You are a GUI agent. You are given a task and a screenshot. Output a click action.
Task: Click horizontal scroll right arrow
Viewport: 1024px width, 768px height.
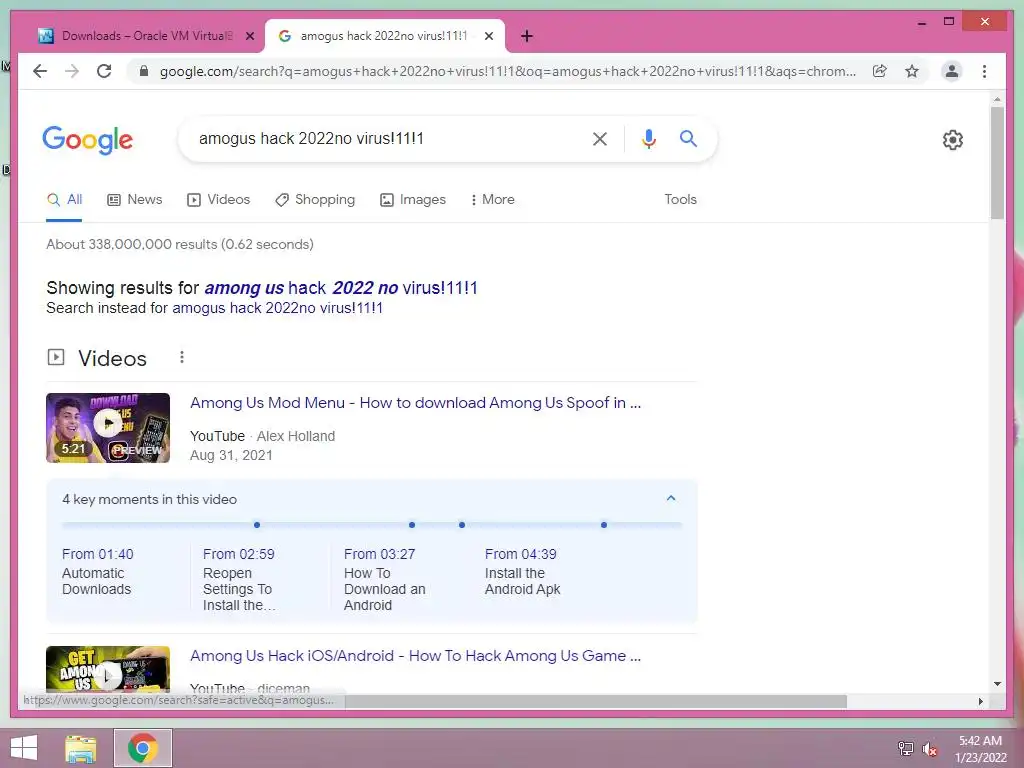click(980, 701)
